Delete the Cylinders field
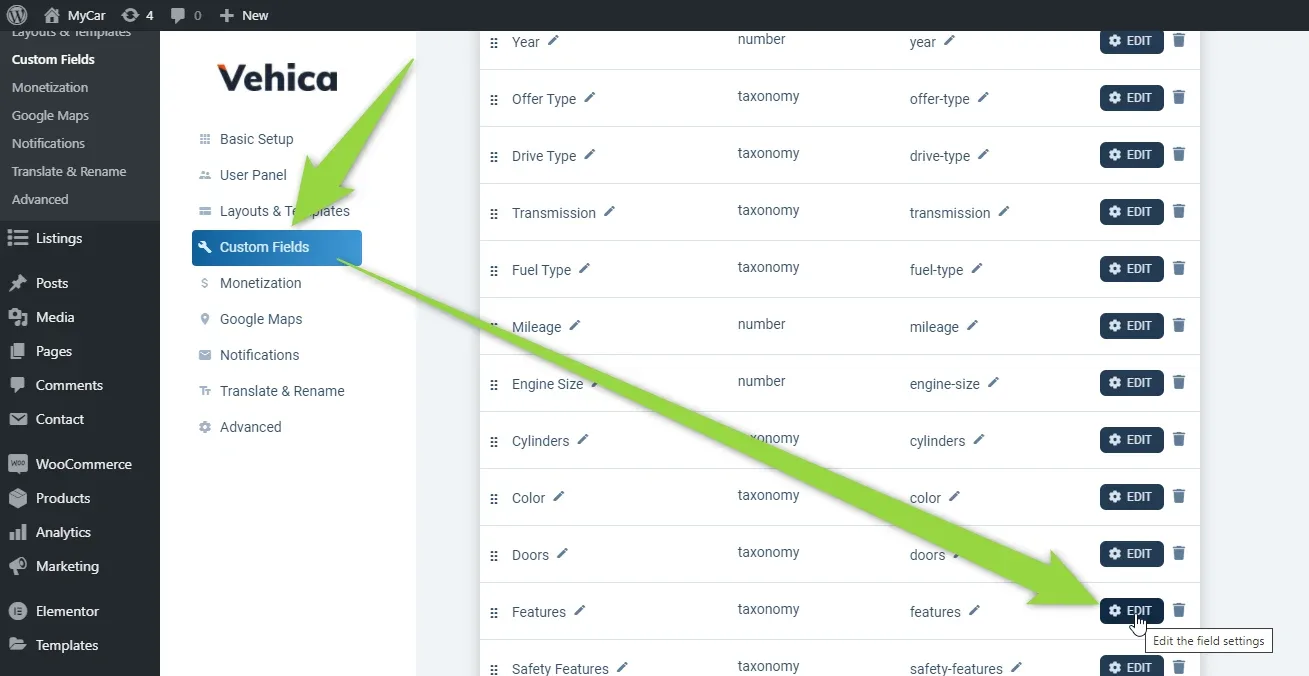 click(1179, 439)
